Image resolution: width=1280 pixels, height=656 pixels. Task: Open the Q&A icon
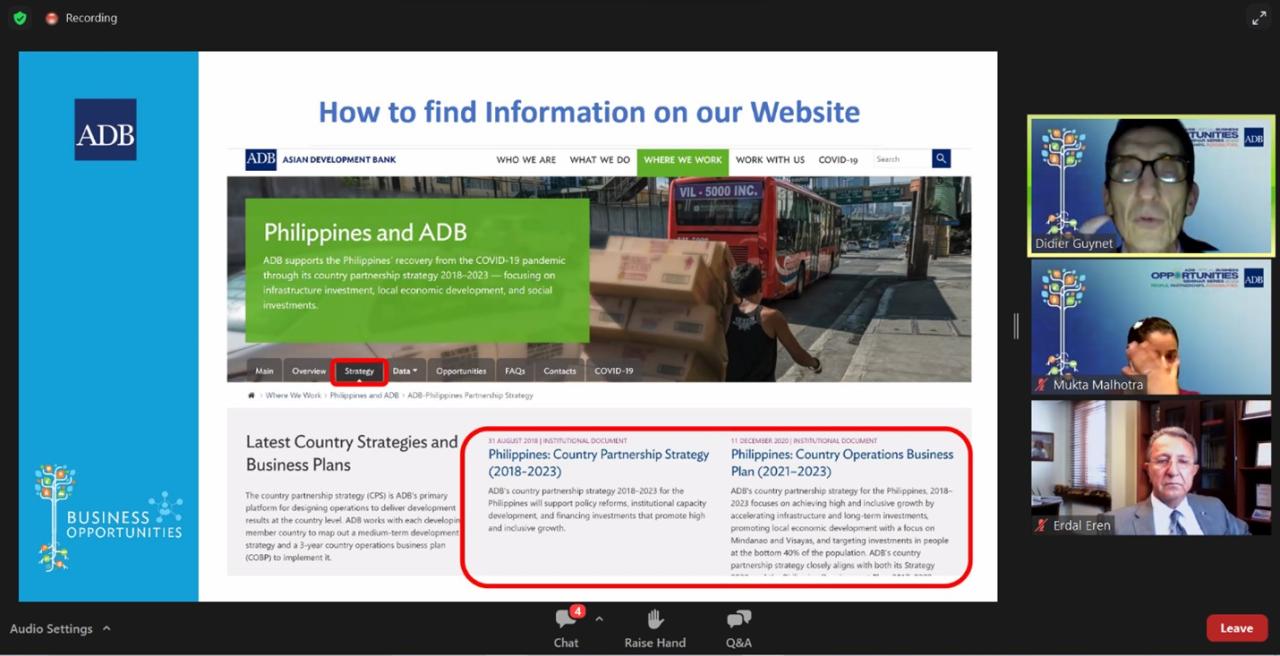click(739, 619)
